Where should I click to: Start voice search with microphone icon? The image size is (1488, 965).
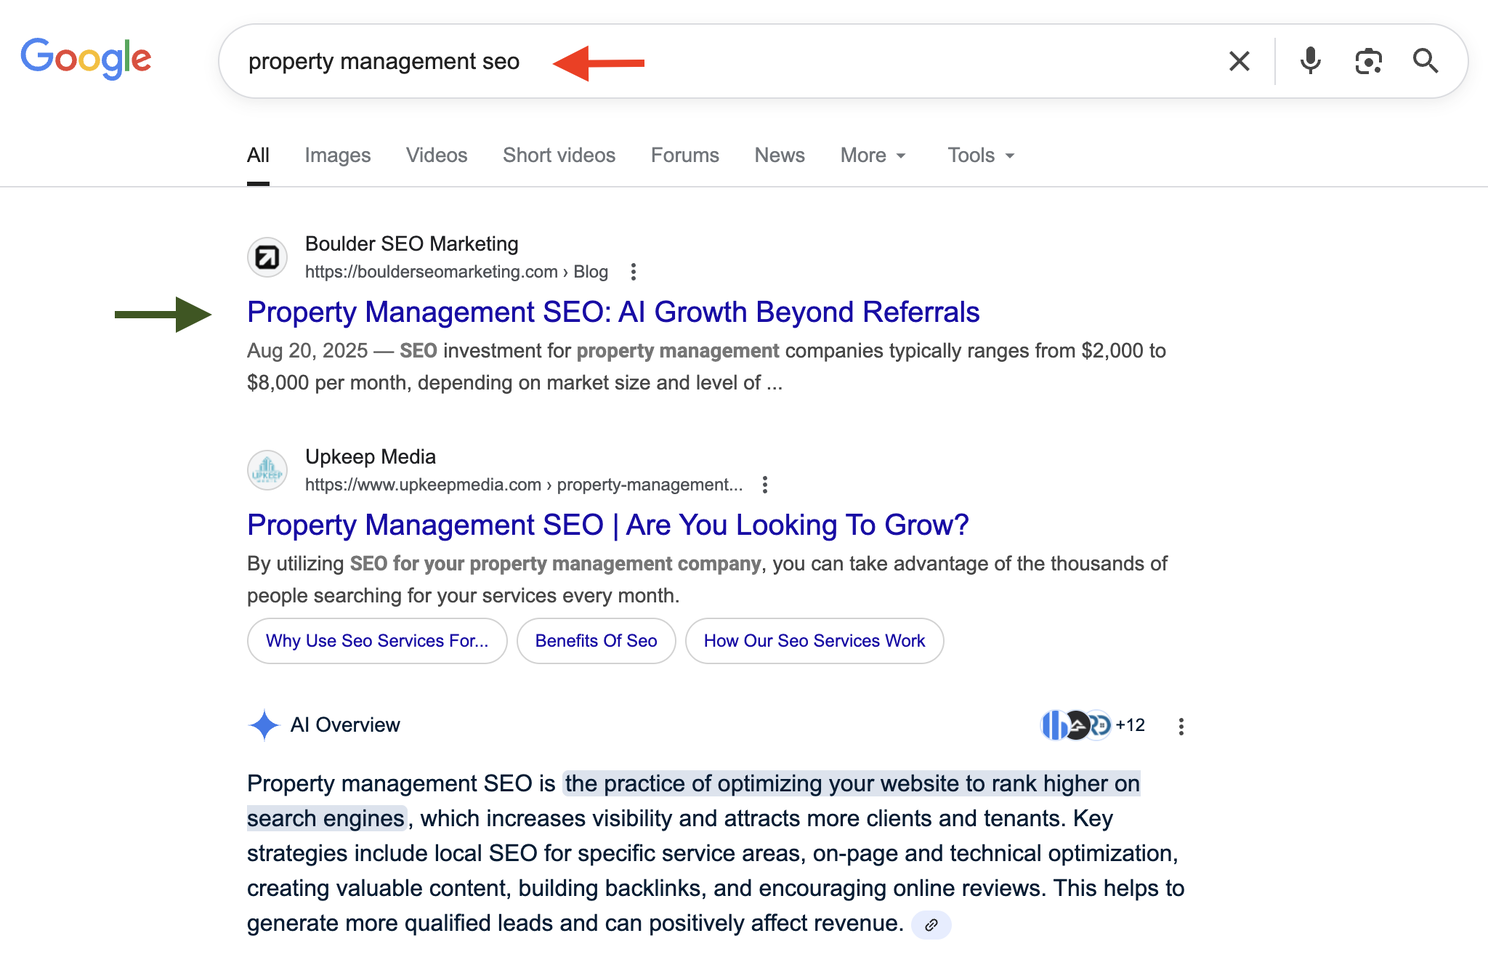click(1310, 61)
